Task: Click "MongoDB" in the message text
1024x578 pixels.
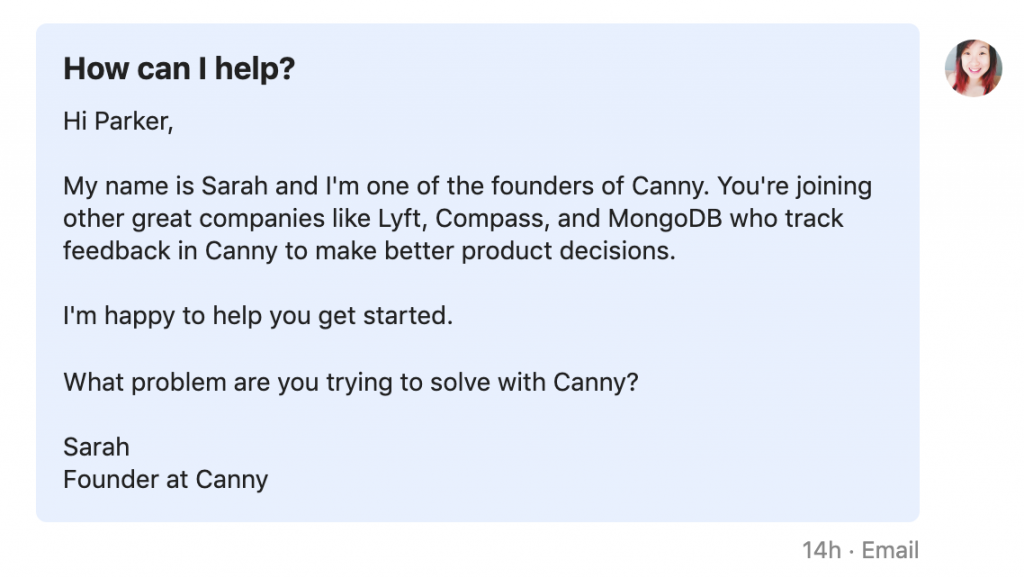Action: tap(665, 218)
